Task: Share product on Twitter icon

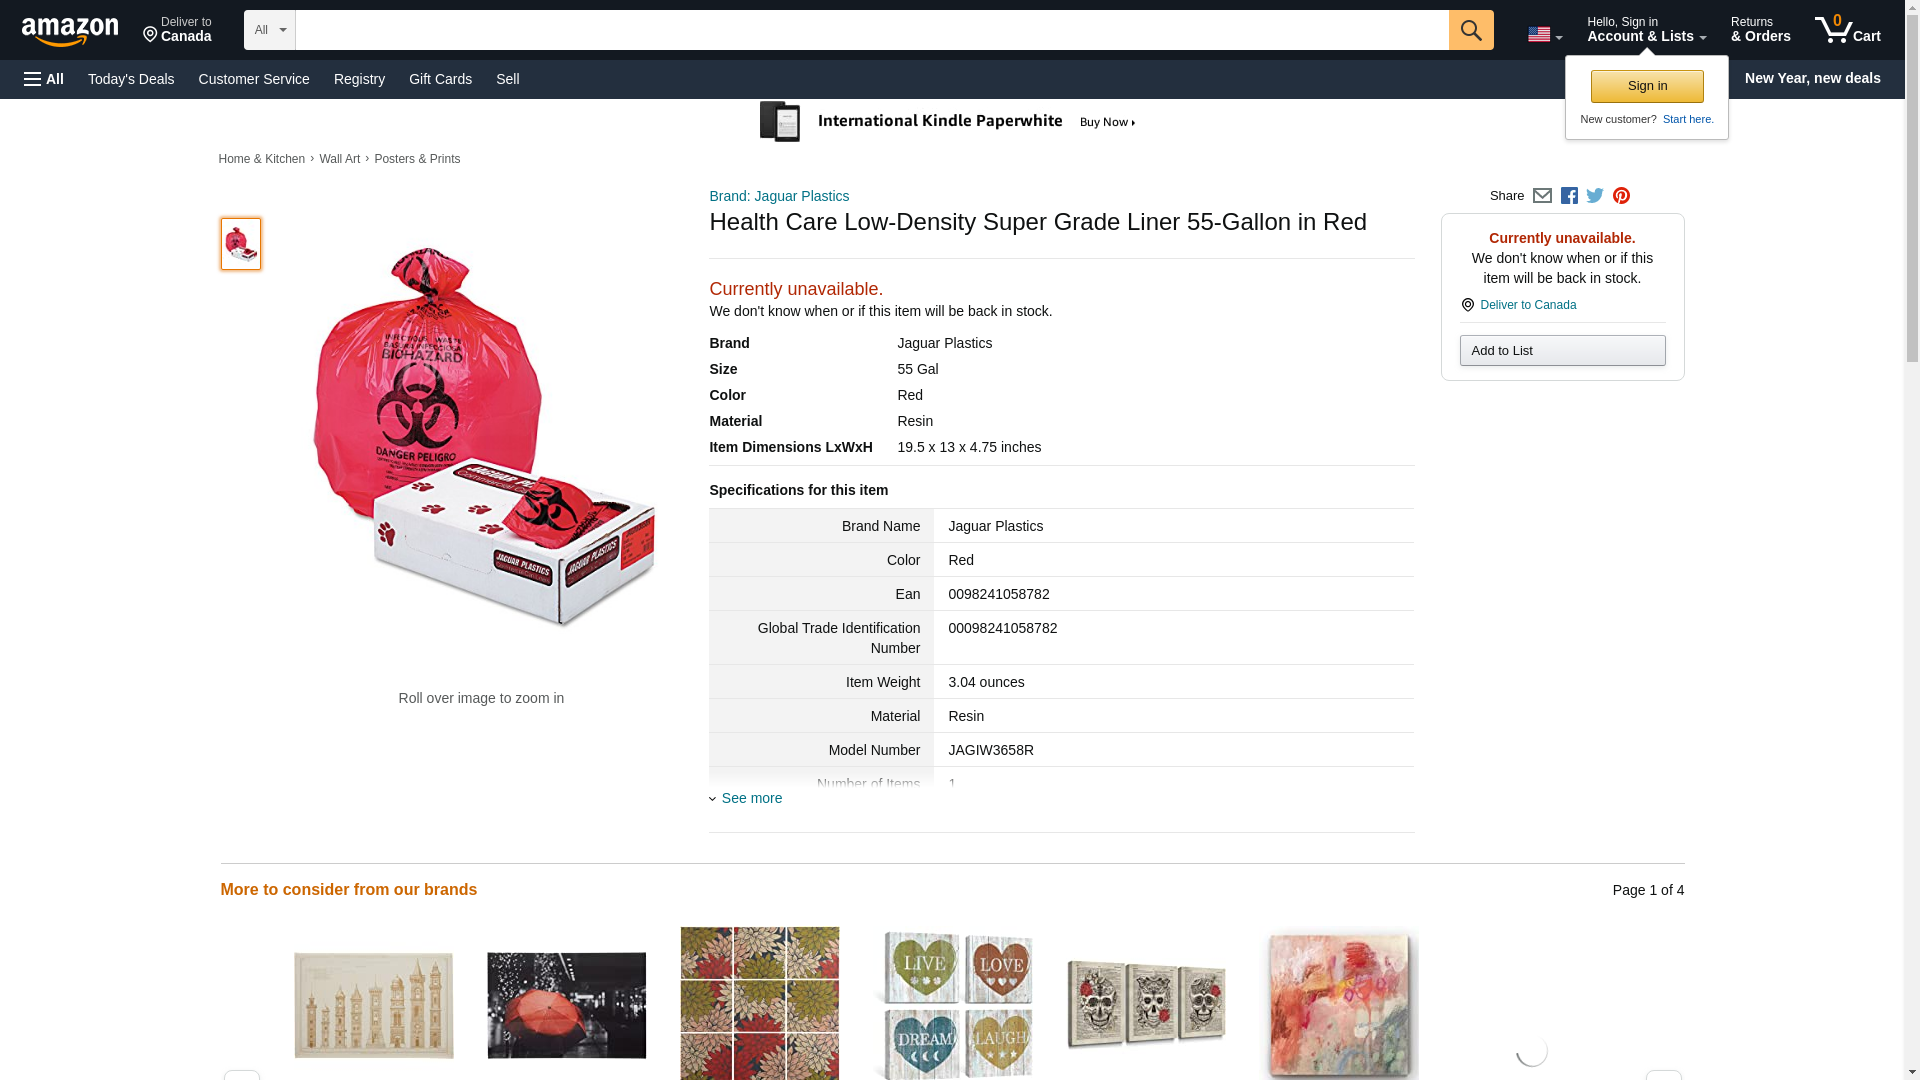Action: [1595, 196]
